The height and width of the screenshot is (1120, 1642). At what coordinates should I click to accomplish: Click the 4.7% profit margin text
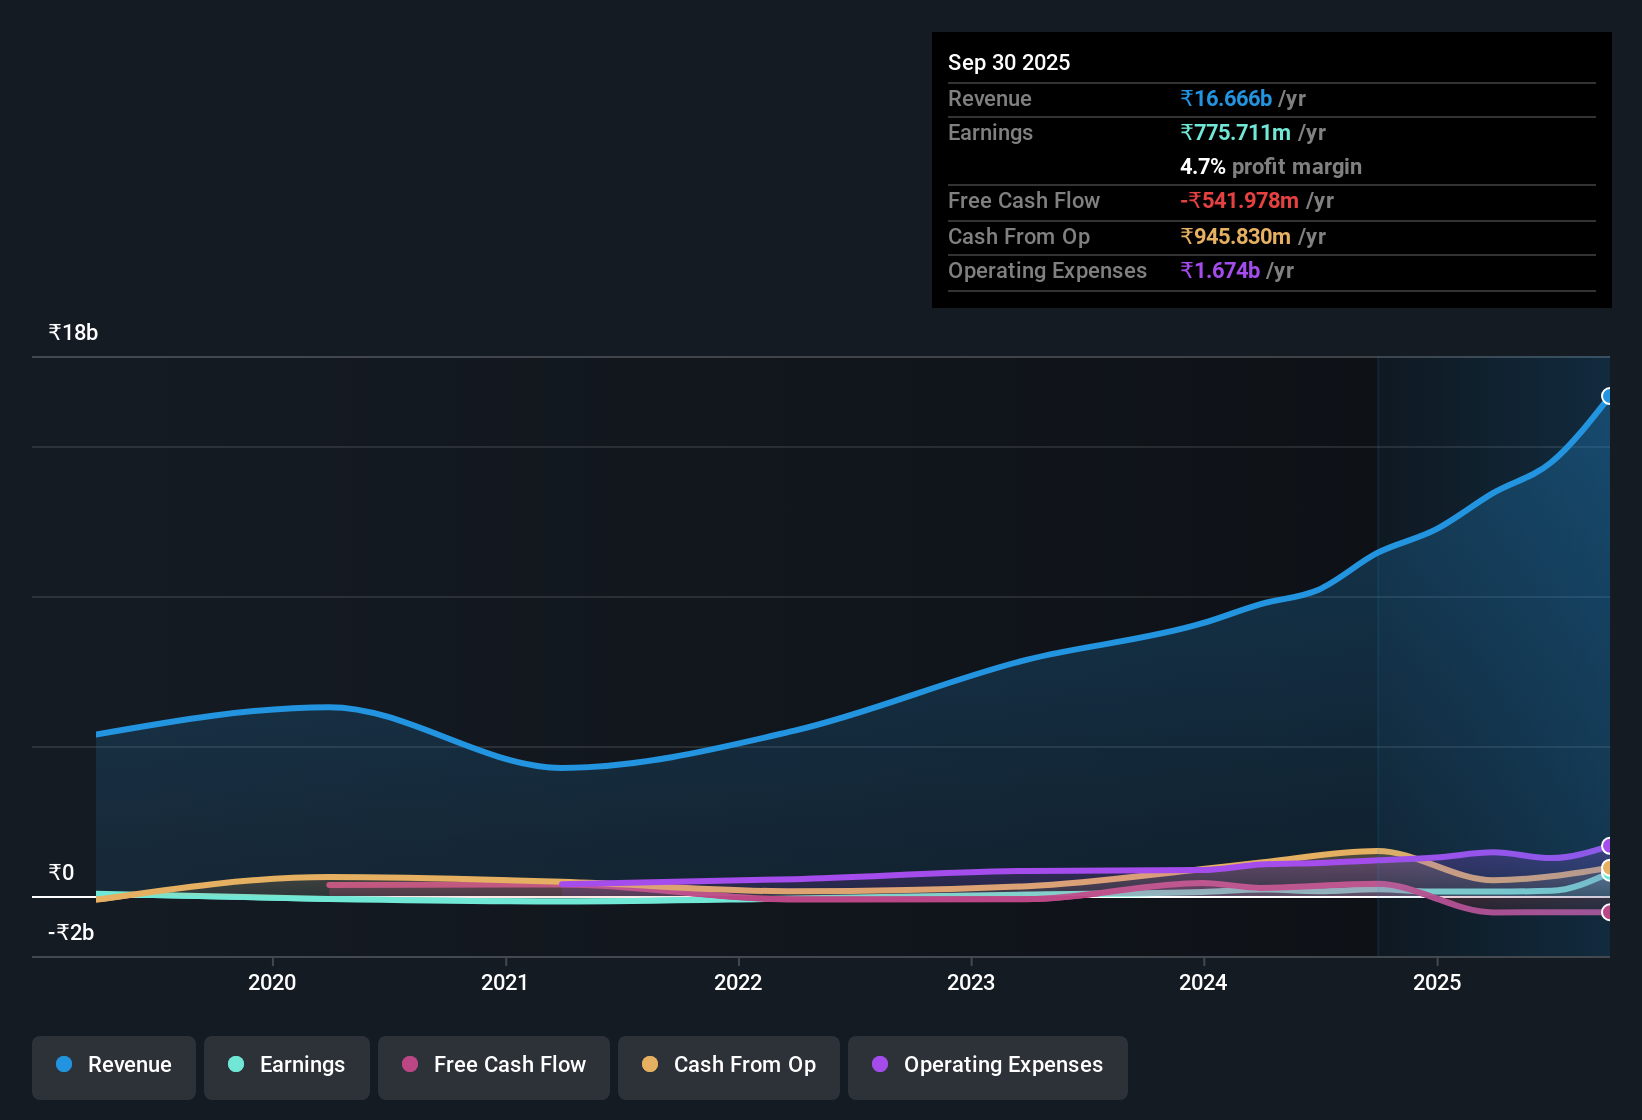point(1270,167)
